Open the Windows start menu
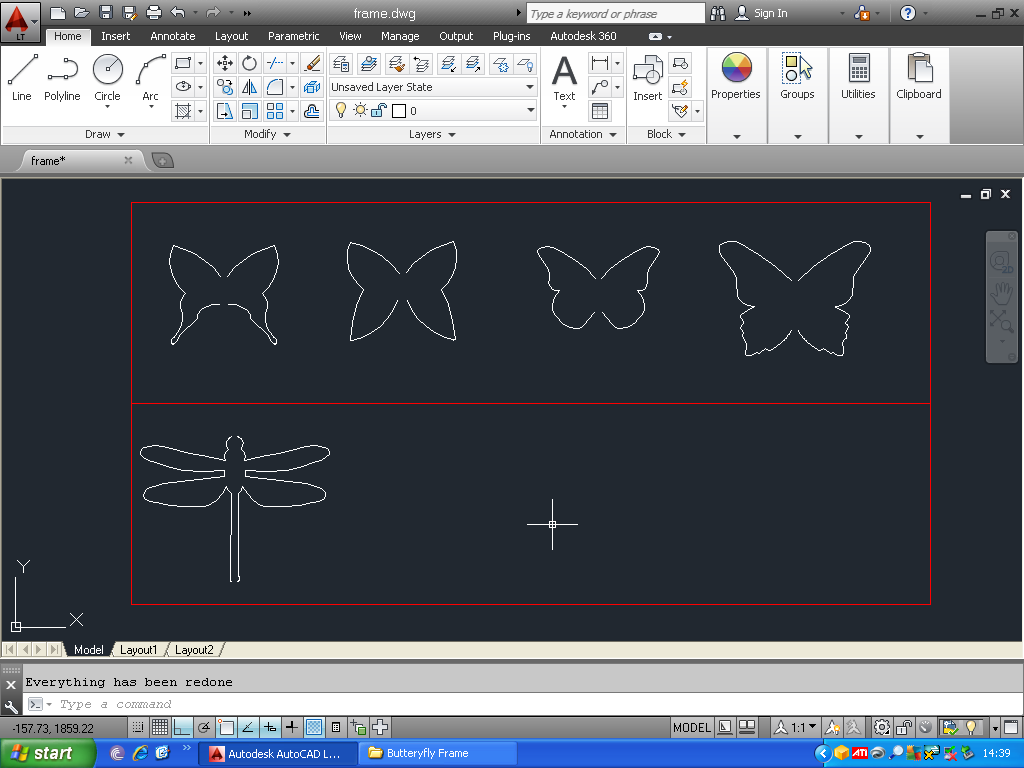Screen dimensions: 1024x768 coord(47,753)
